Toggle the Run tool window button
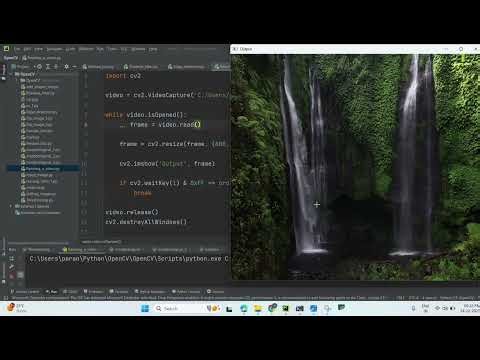The image size is (480, 360). click(x=52, y=292)
